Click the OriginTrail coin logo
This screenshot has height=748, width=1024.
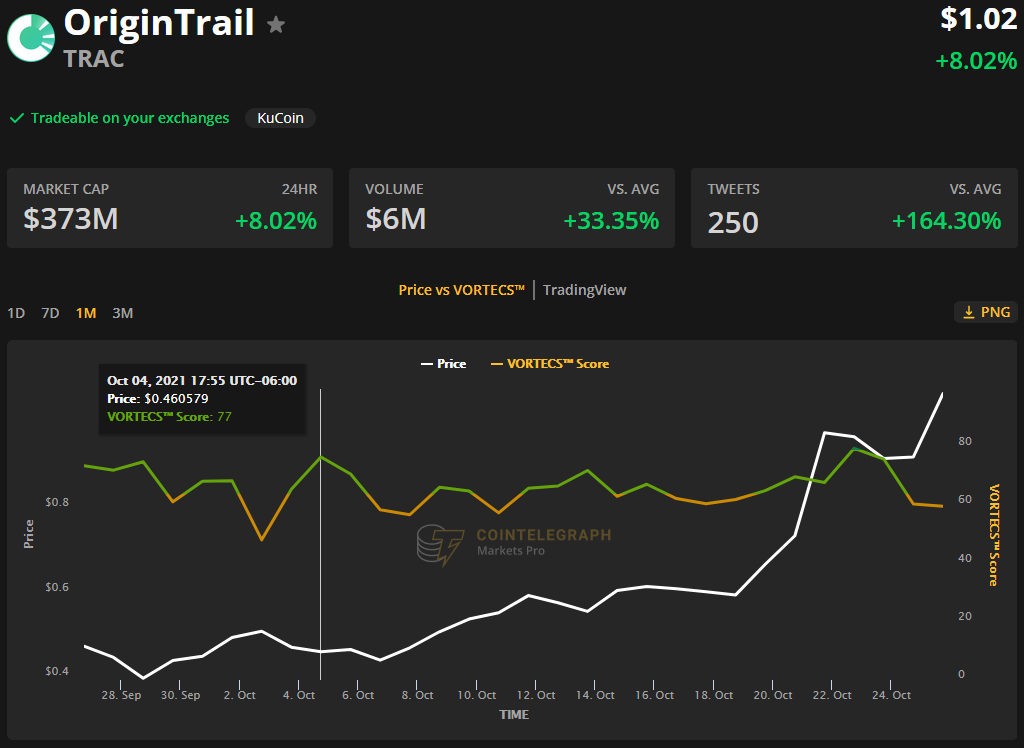pyautogui.click(x=31, y=38)
